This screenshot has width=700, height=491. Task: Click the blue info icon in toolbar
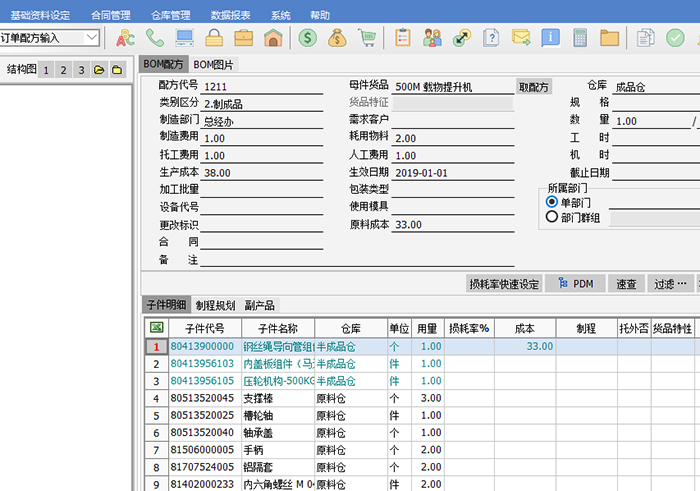pos(550,38)
